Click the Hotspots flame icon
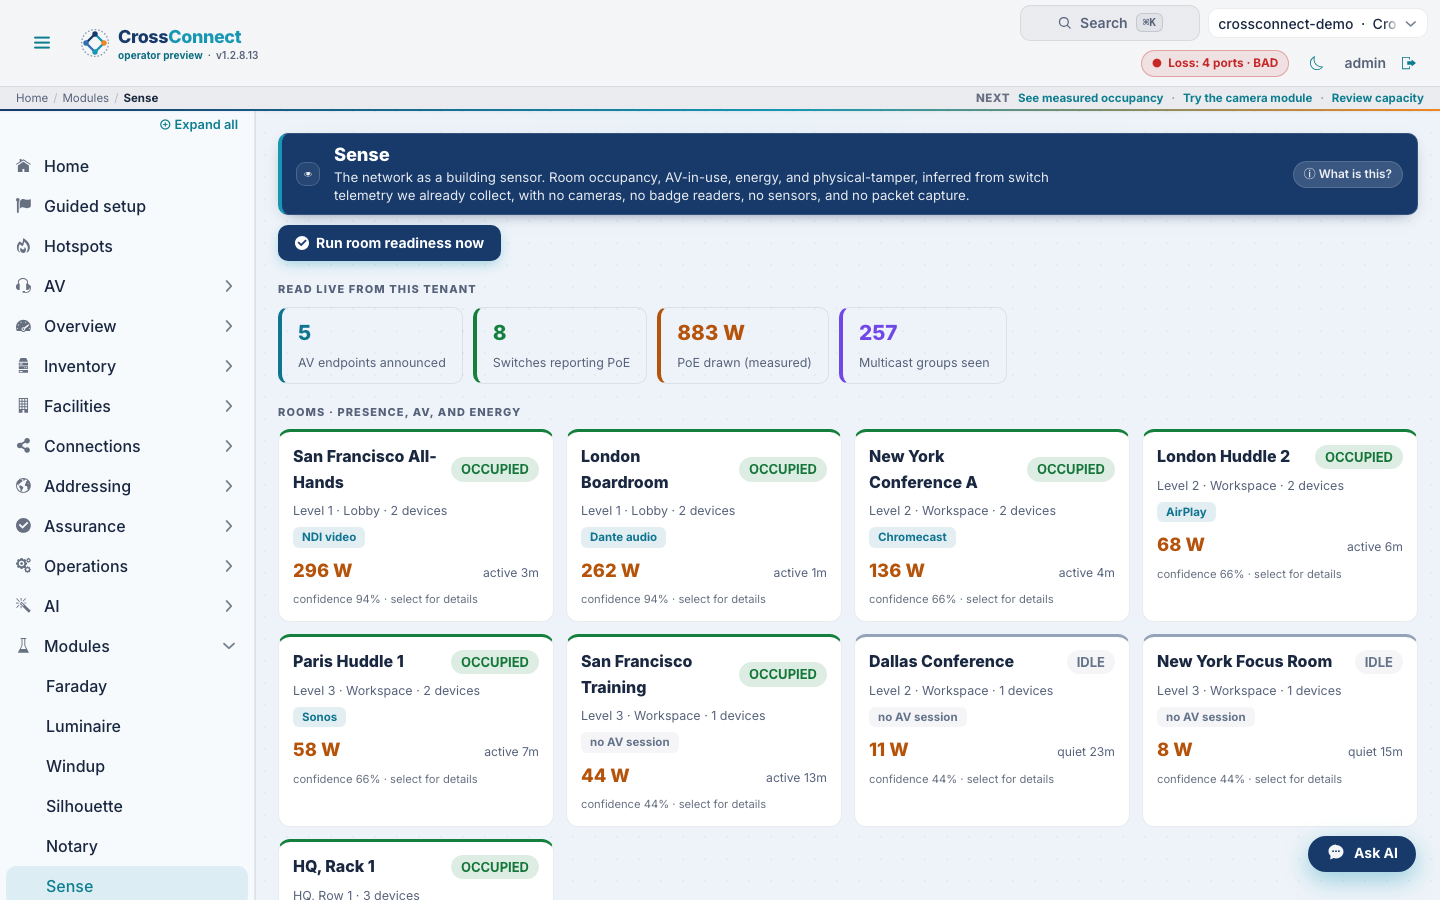 click(x=24, y=246)
